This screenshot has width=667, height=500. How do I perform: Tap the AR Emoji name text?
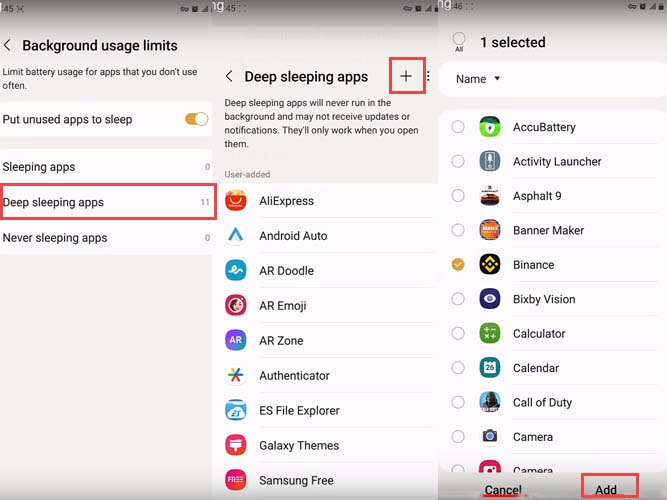point(283,306)
